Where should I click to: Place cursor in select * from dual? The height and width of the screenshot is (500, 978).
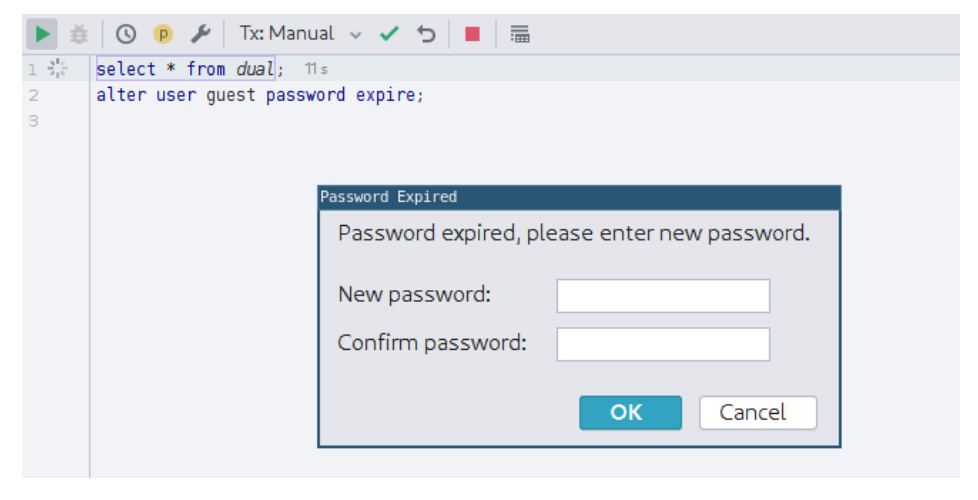[185, 69]
